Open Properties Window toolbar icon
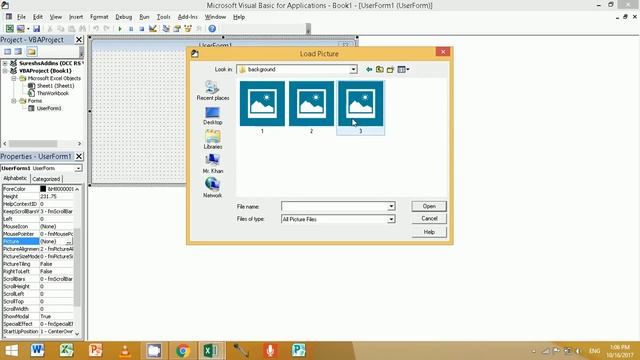 tap(177, 29)
